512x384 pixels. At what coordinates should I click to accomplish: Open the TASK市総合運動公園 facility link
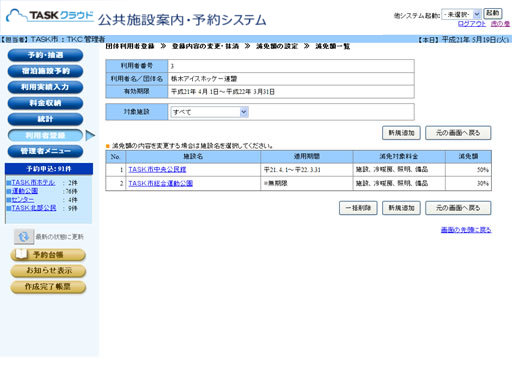point(161,183)
